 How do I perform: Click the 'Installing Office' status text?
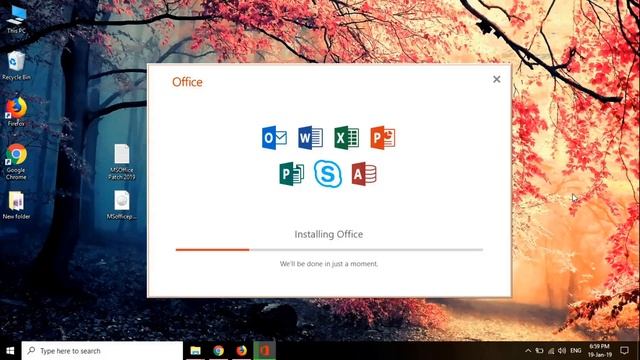click(x=329, y=234)
